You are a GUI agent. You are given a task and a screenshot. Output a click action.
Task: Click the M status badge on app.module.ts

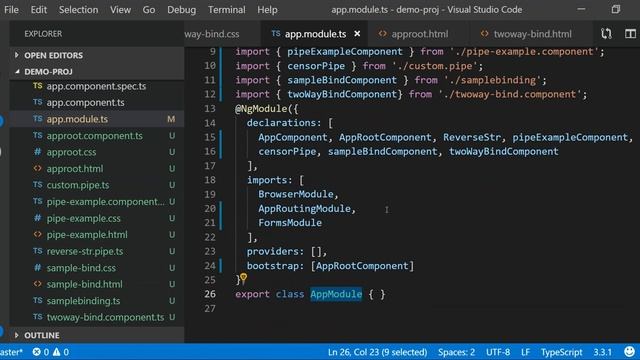[171, 119]
